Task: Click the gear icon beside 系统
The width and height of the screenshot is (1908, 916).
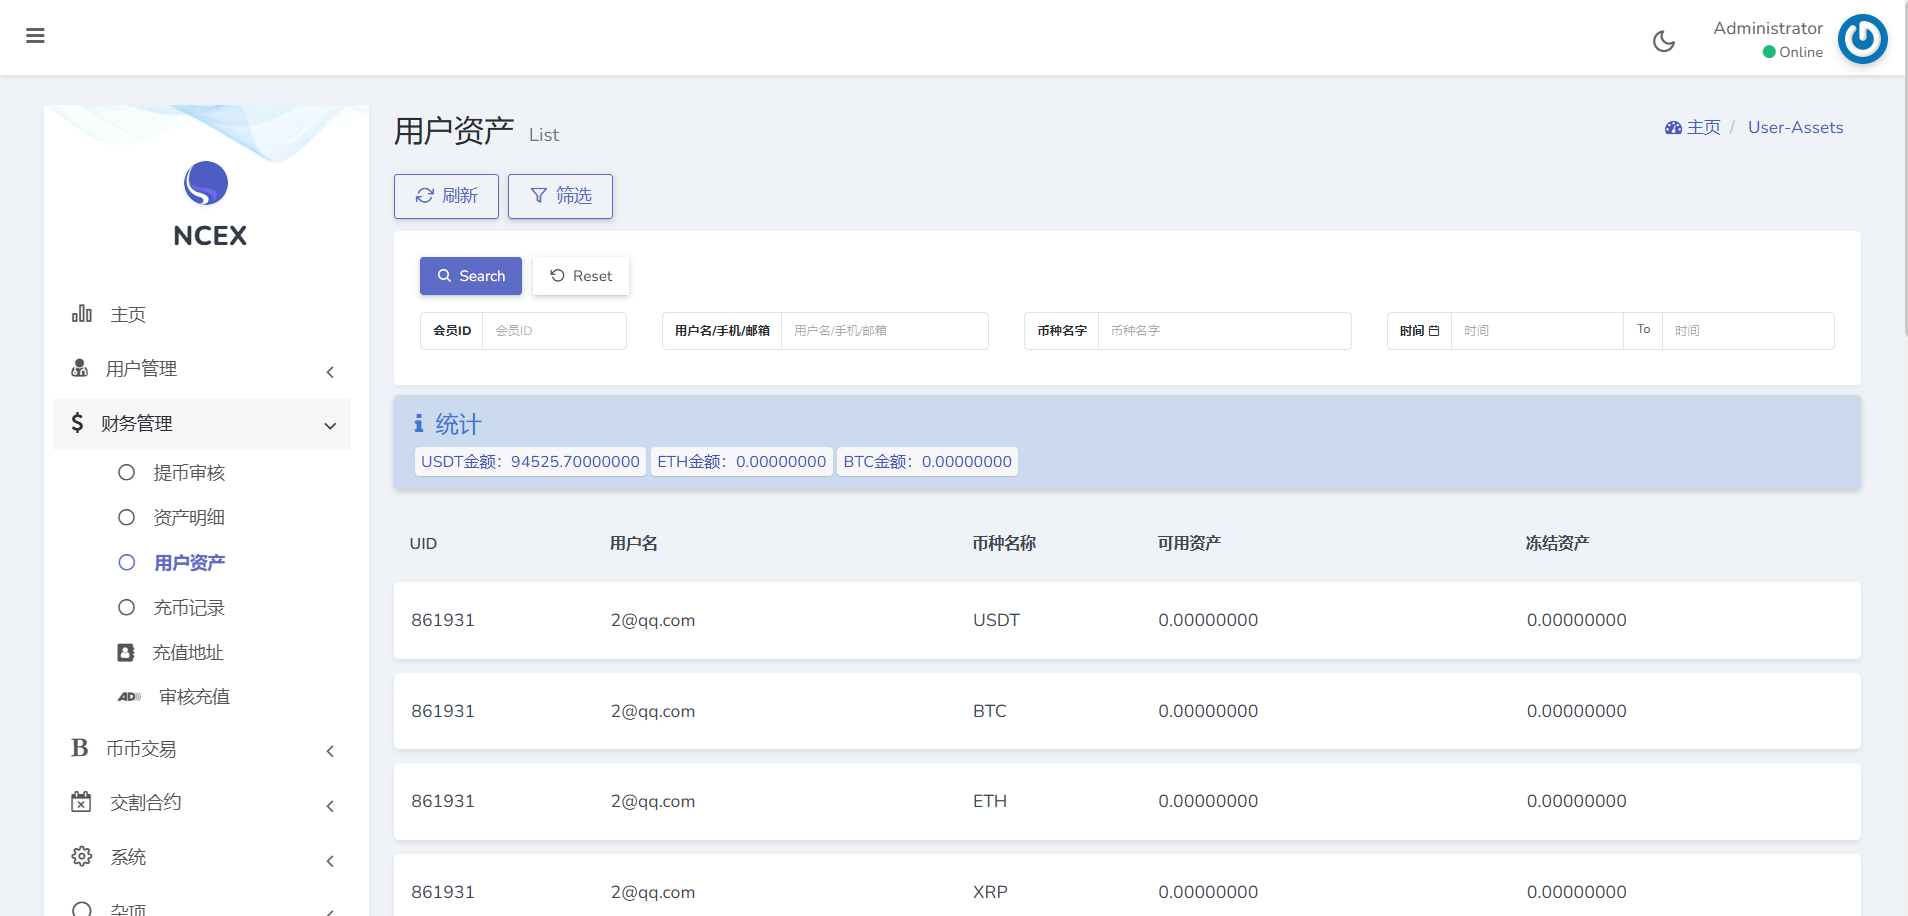Action: pos(82,857)
